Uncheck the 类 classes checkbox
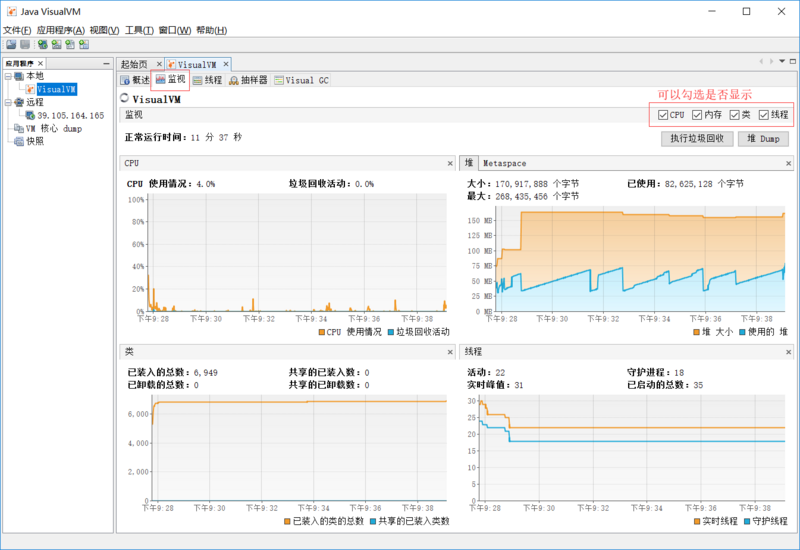 pyautogui.click(x=734, y=115)
